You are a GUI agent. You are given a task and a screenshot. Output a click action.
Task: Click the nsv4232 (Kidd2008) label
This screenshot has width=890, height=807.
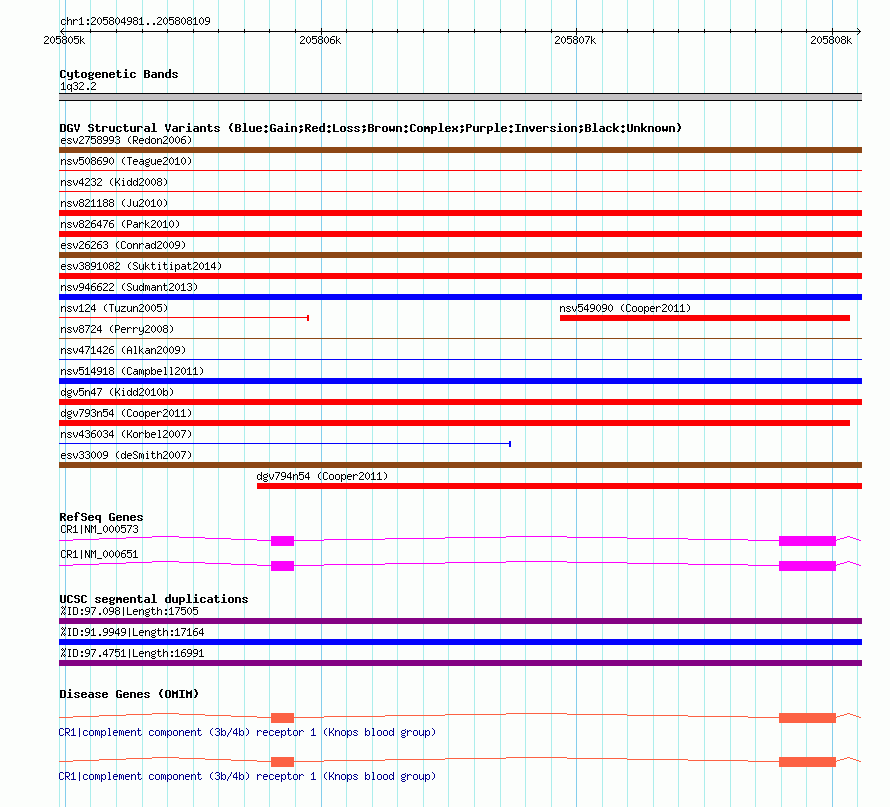114,182
